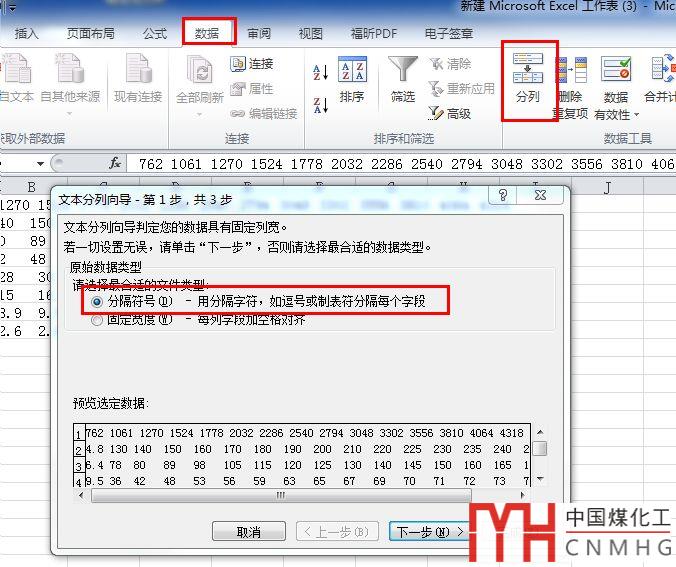
Task: Click the 下一步 button
Action: [x=429, y=531]
